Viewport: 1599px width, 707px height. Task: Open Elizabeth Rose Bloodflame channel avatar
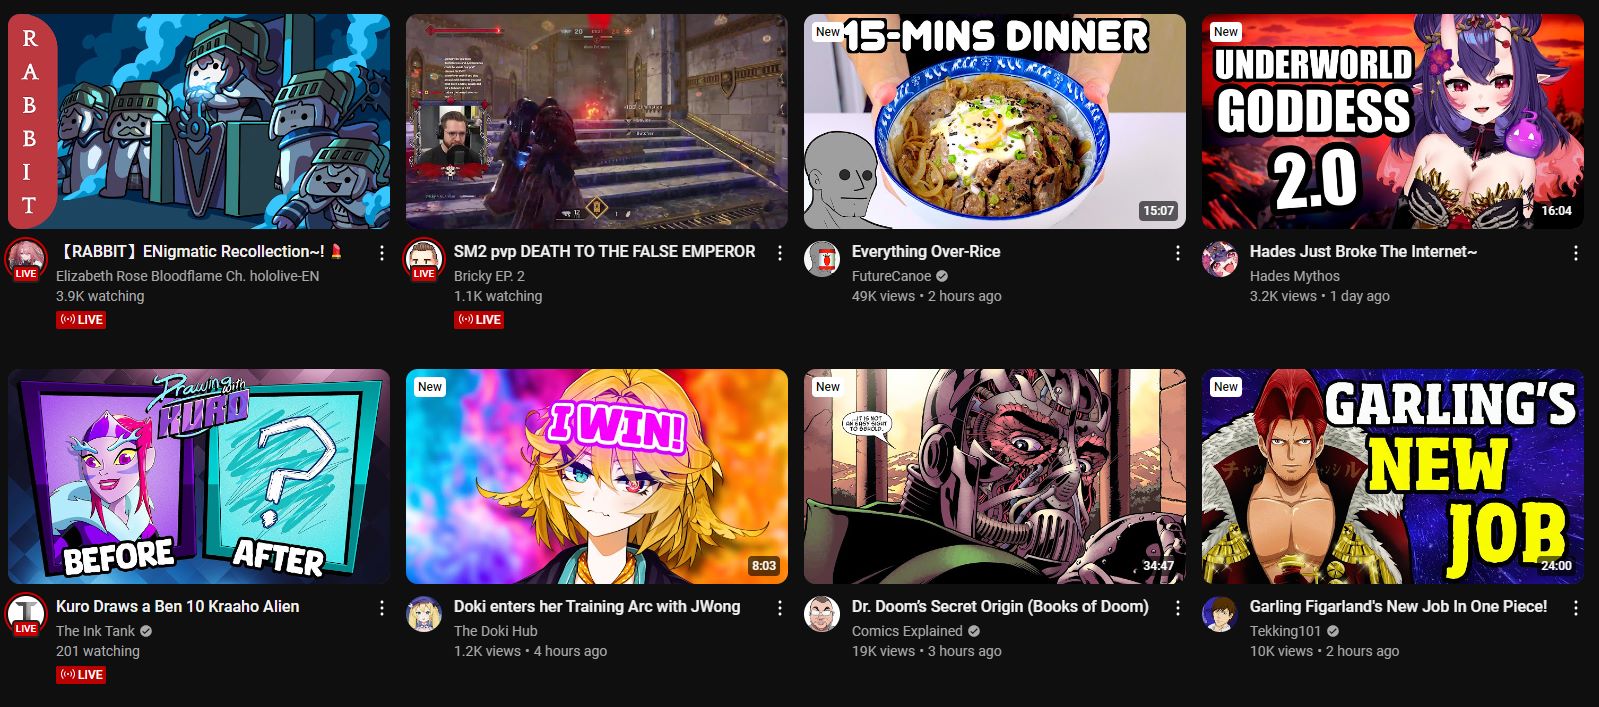click(x=26, y=259)
